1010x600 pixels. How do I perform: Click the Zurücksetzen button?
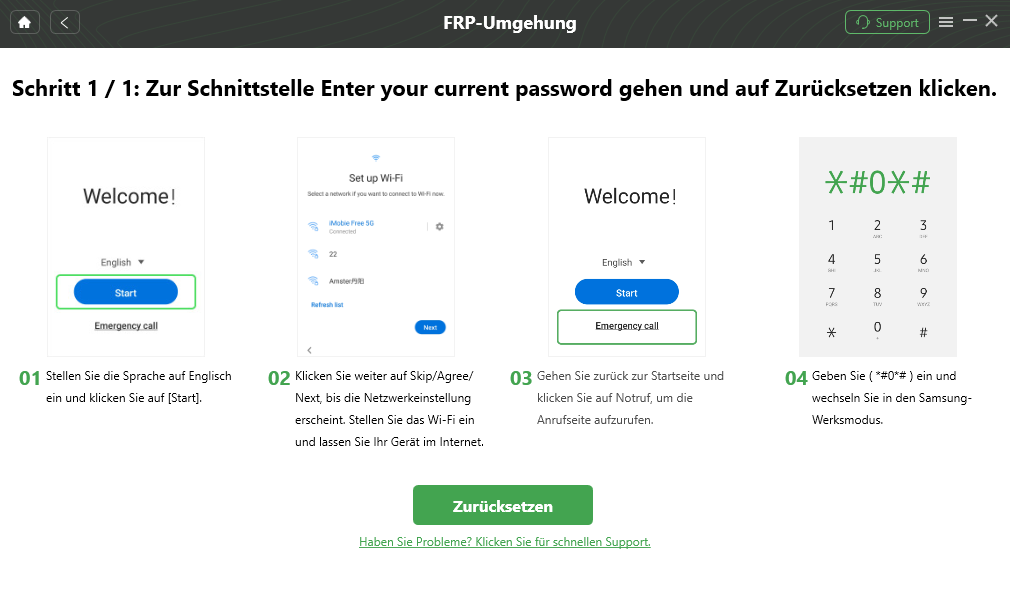[503, 505]
